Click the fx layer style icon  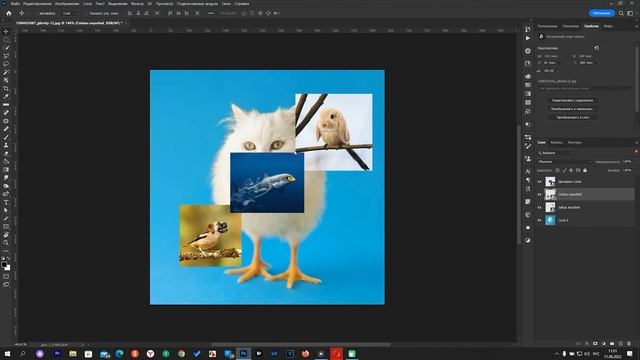click(587, 344)
